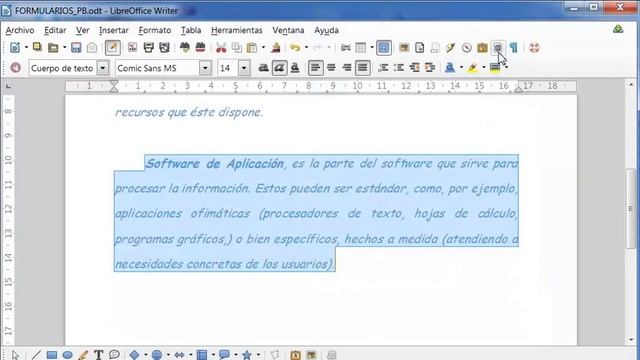Image resolution: width=640 pixels, height=360 pixels.
Task: Align text right
Action: point(347,68)
